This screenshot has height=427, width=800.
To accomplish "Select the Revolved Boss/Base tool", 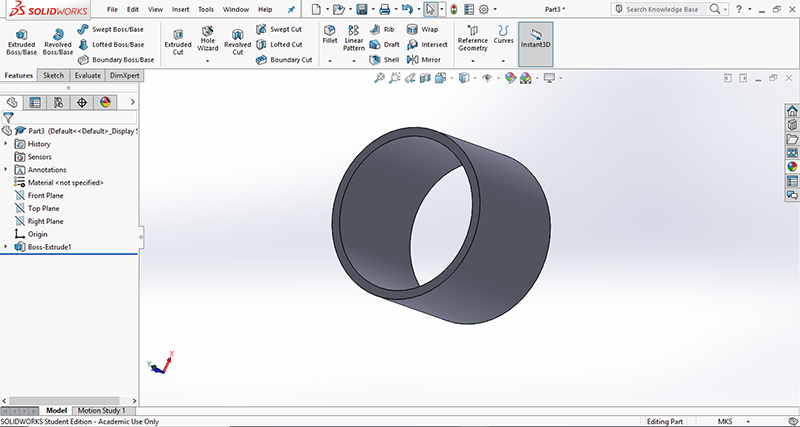I will pos(58,40).
